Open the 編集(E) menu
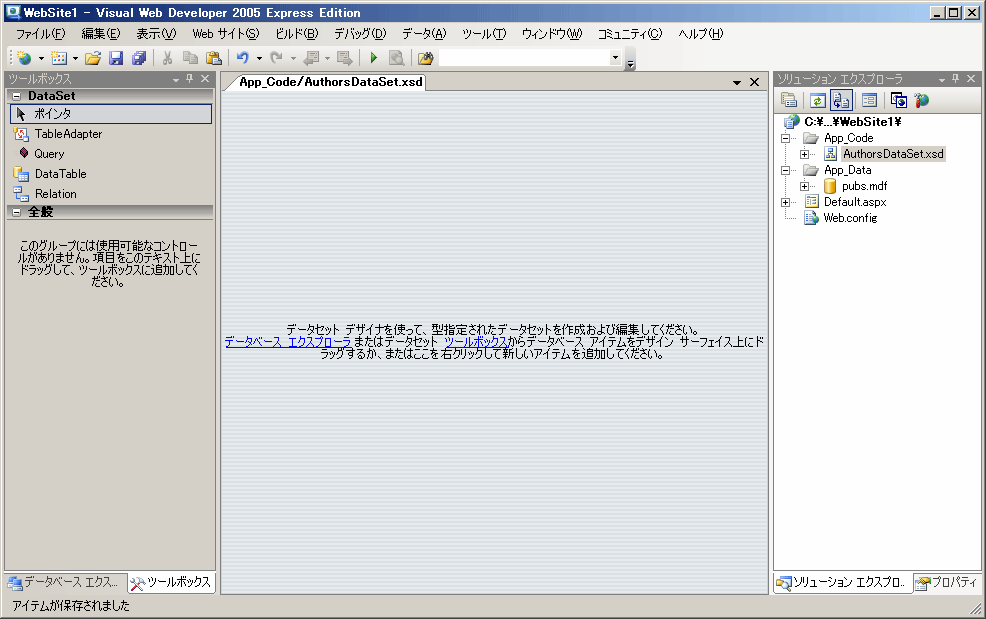986x619 pixels. (x=101, y=34)
